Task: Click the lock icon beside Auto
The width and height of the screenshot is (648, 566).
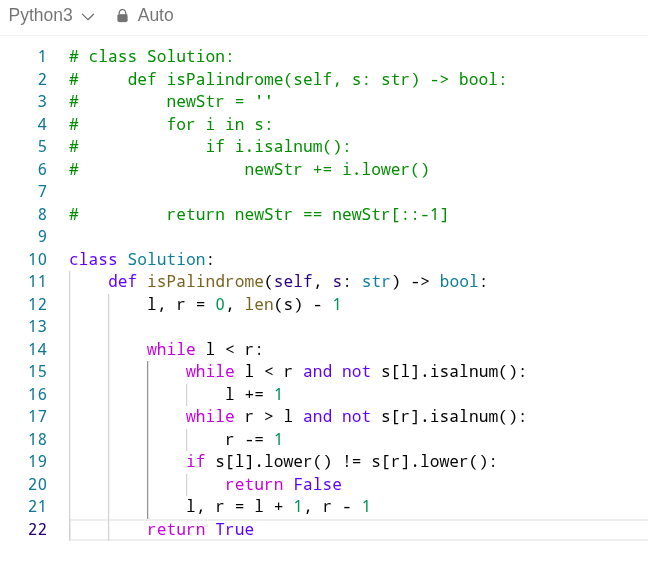Action: point(122,16)
